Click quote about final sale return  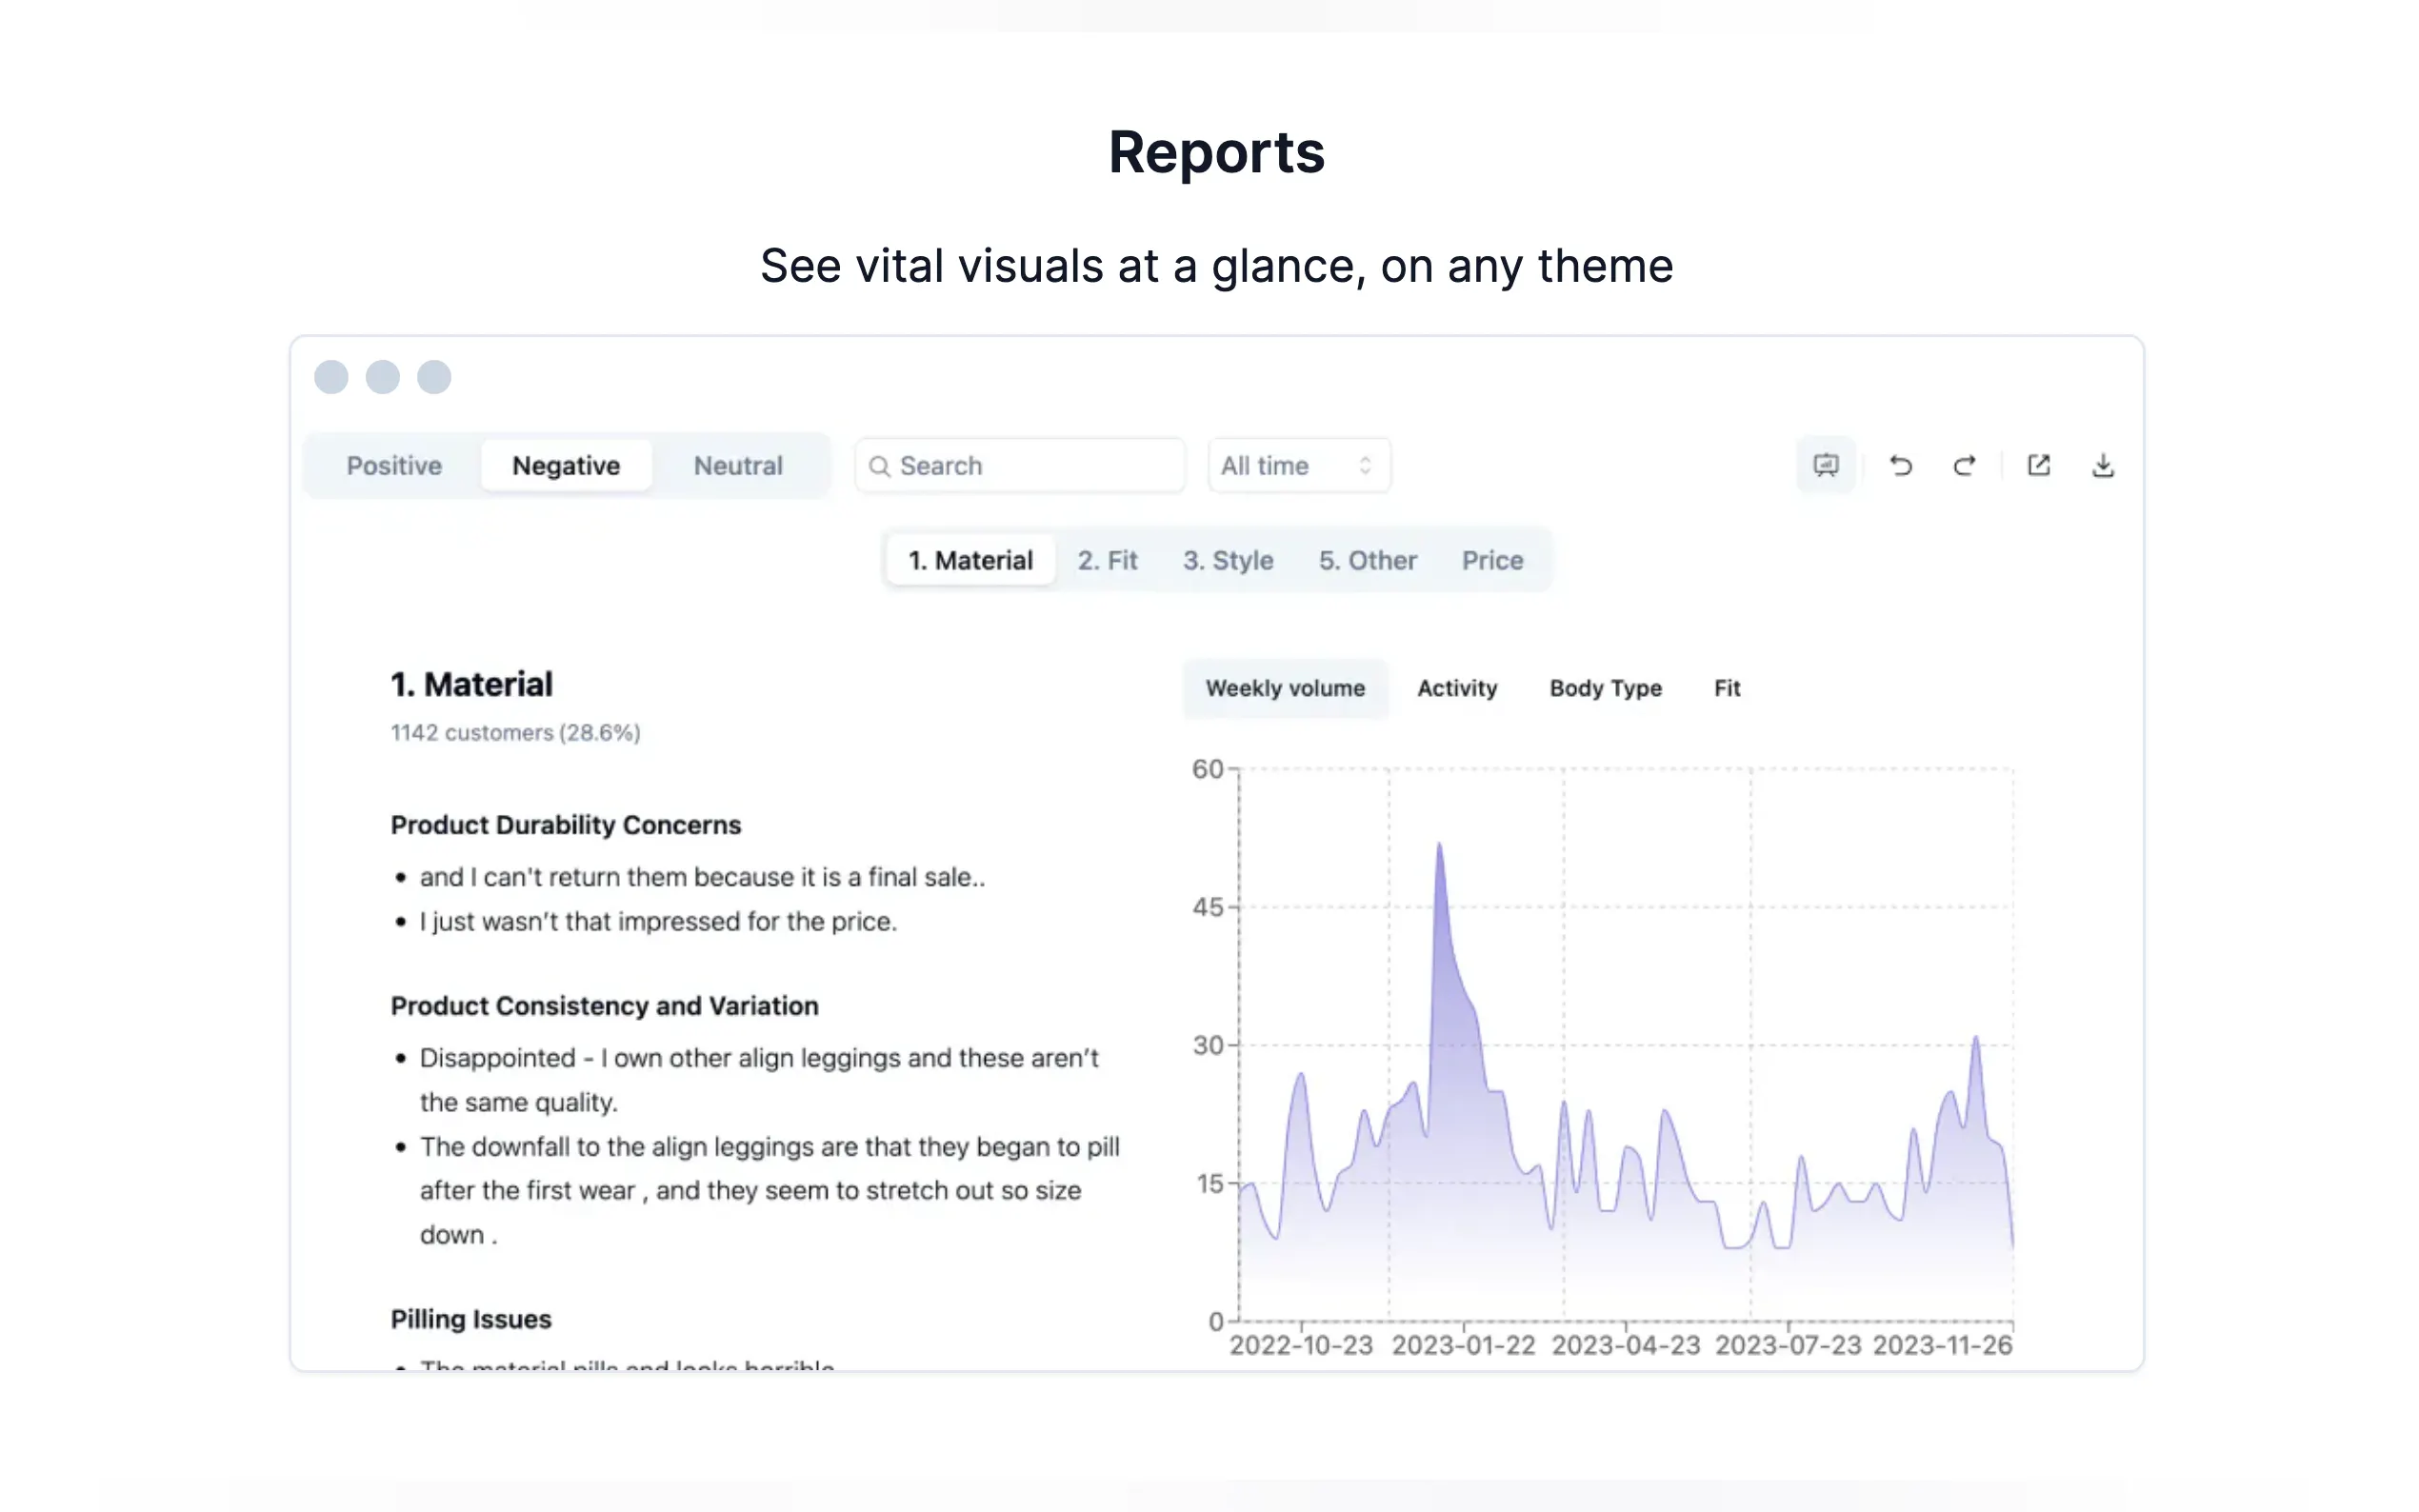click(702, 877)
